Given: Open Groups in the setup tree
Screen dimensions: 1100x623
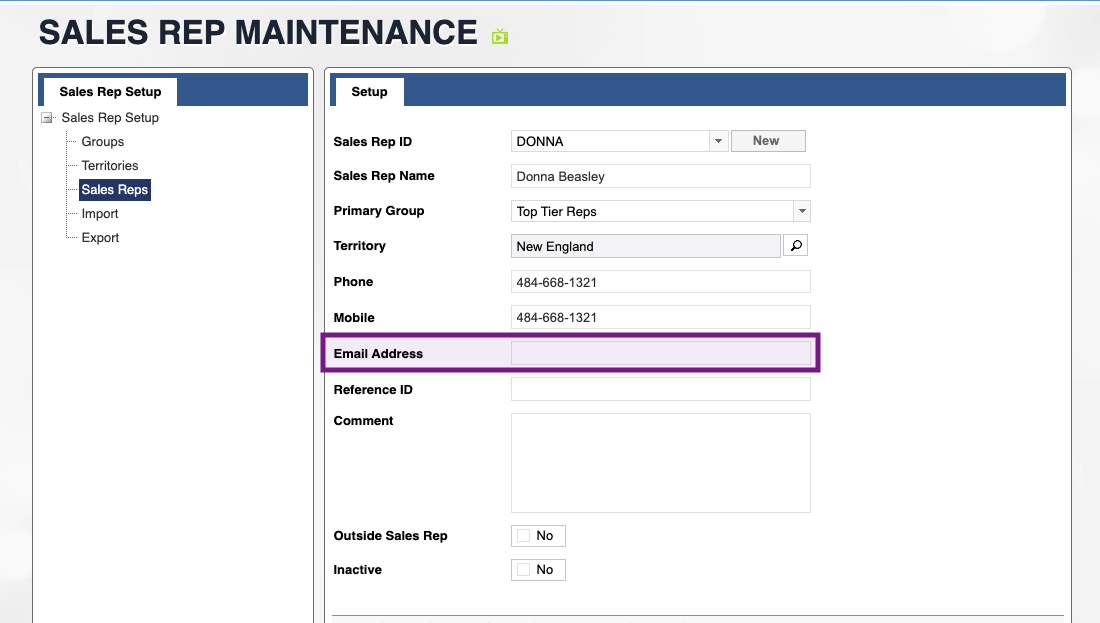Looking at the screenshot, I should pos(103,142).
